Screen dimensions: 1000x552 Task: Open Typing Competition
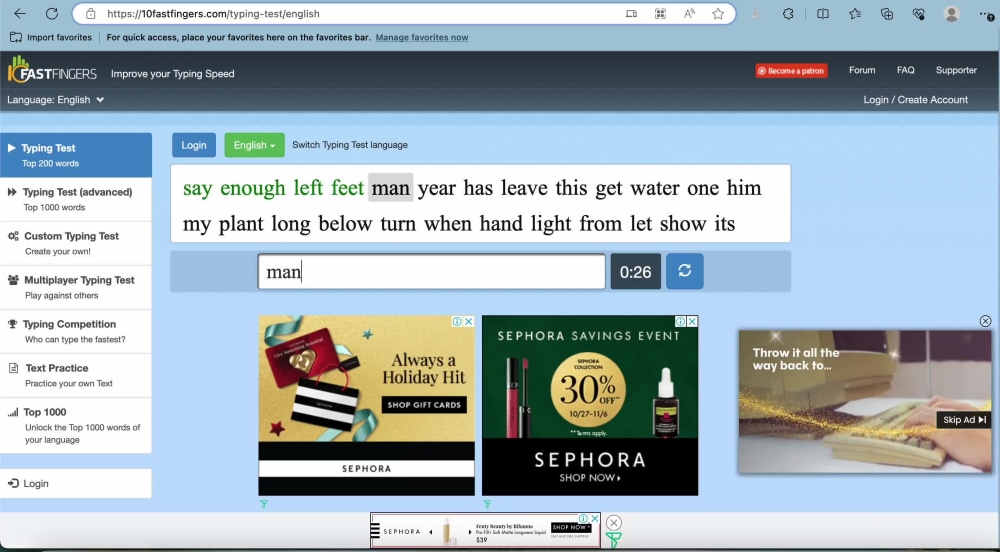tap(76, 331)
